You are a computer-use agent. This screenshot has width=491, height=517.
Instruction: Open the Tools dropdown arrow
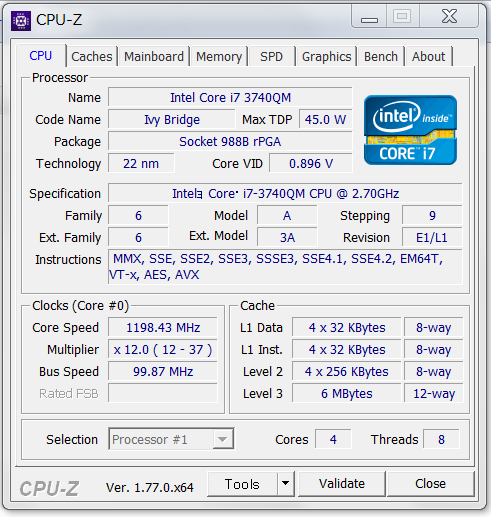[285, 483]
